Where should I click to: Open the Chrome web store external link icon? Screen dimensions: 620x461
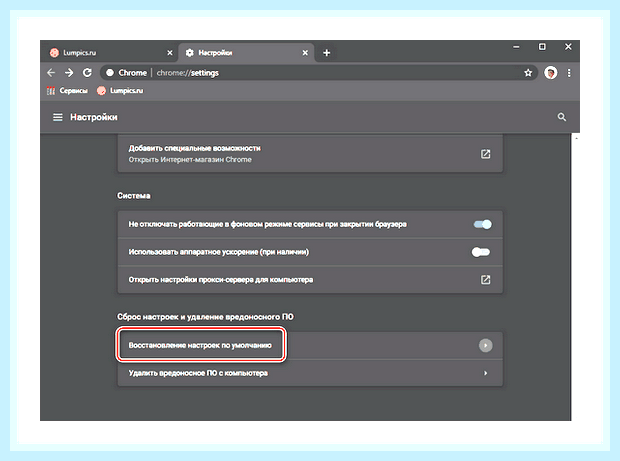(x=486, y=154)
